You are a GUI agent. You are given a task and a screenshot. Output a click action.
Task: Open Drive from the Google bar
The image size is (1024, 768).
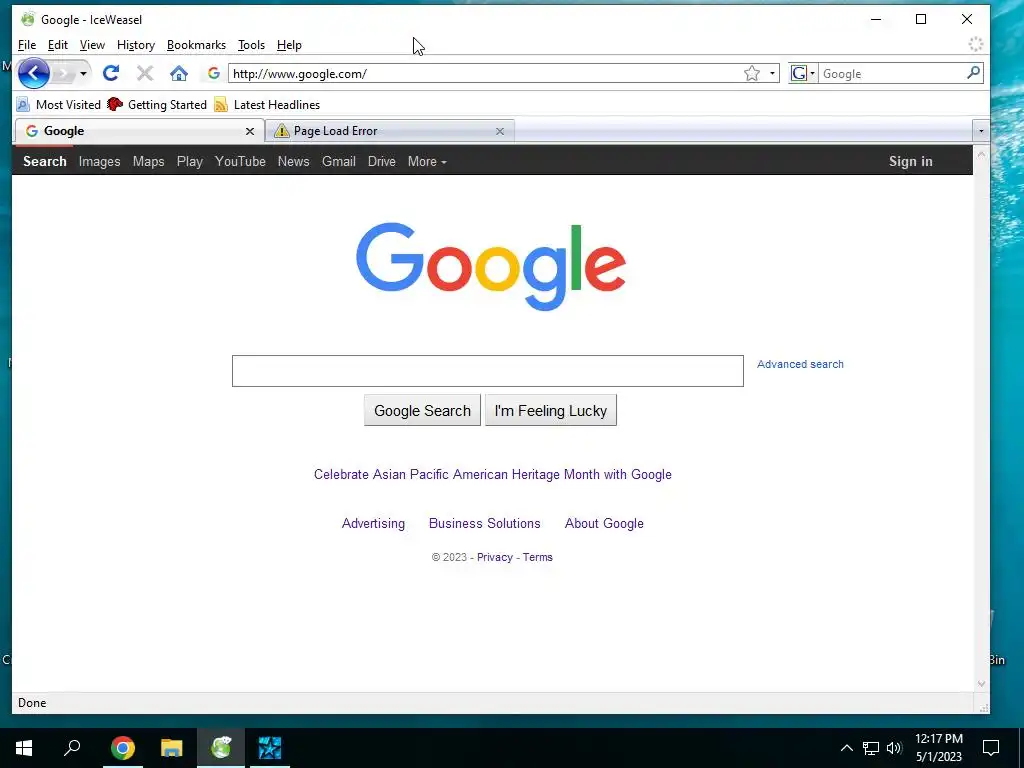point(381,161)
